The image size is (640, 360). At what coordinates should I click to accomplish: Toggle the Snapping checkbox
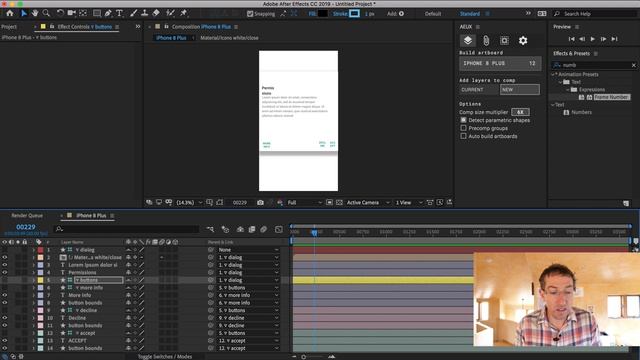[x=250, y=14]
